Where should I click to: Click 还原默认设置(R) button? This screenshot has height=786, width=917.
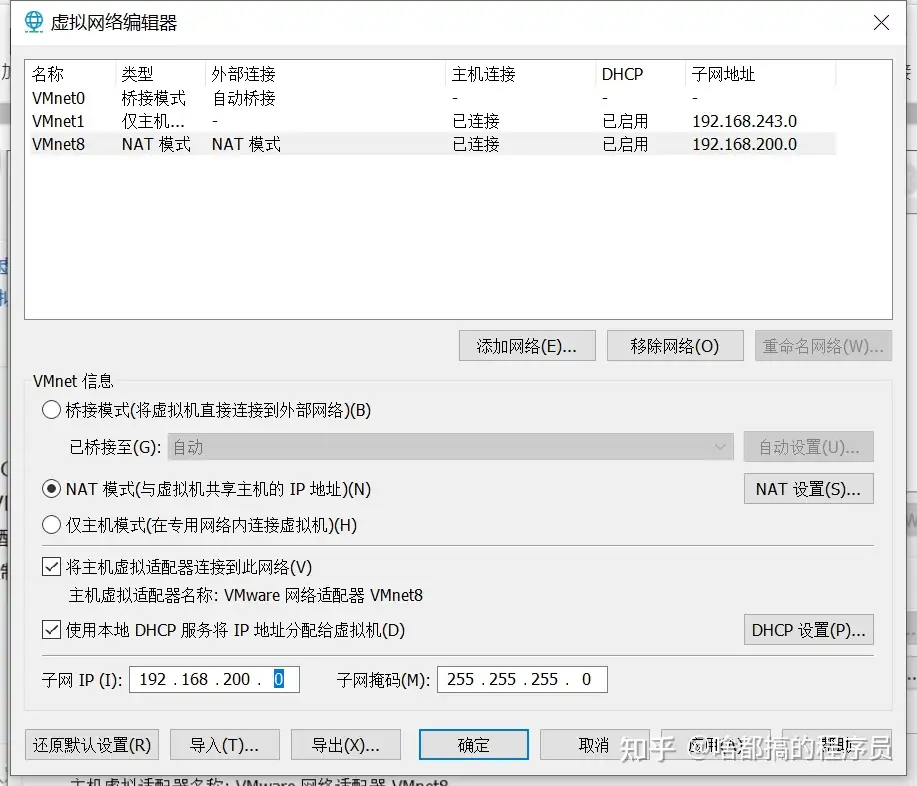(x=92, y=744)
